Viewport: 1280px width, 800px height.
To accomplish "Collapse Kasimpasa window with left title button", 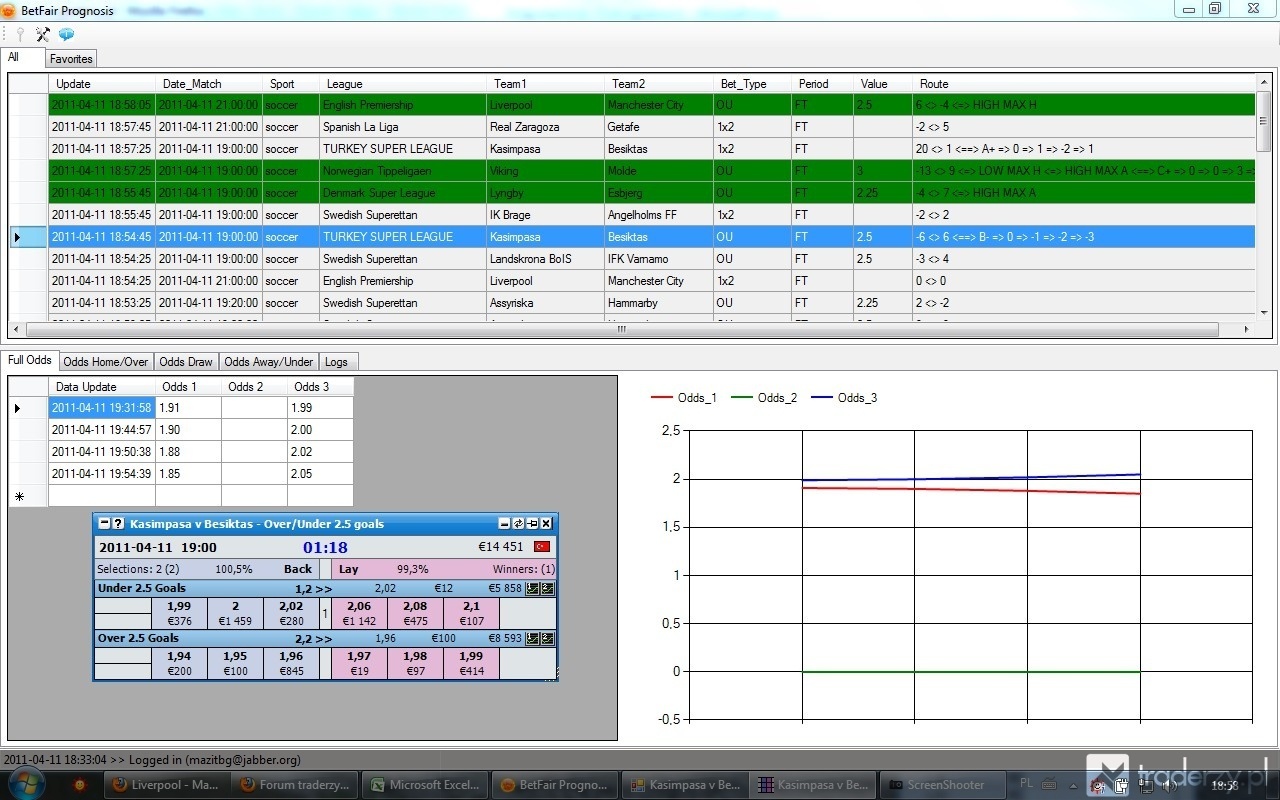I will (104, 524).
